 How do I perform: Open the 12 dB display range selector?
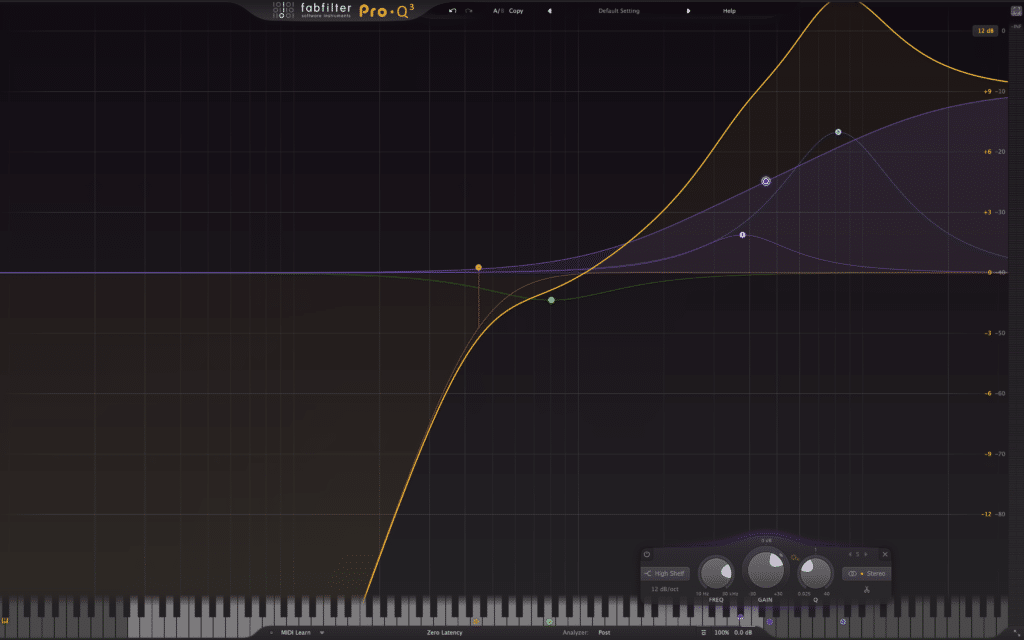(x=985, y=31)
